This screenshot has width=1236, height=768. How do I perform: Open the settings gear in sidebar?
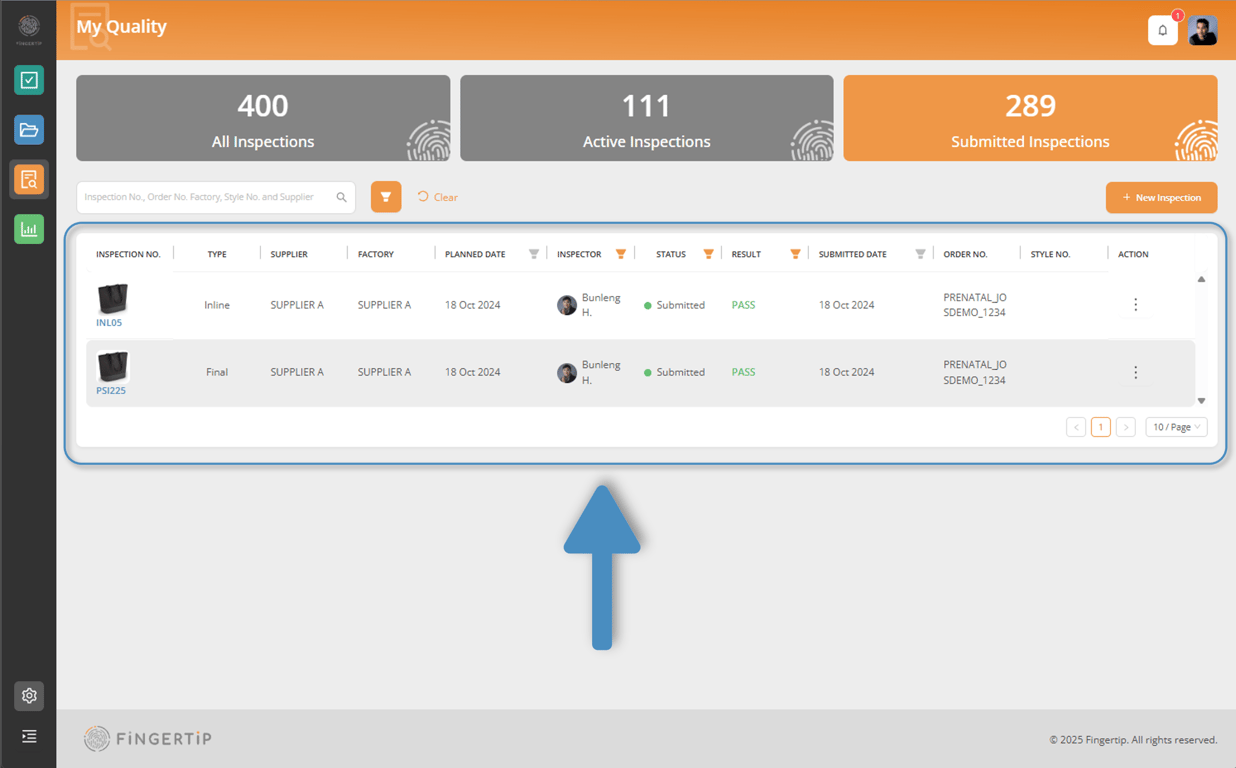click(x=29, y=696)
